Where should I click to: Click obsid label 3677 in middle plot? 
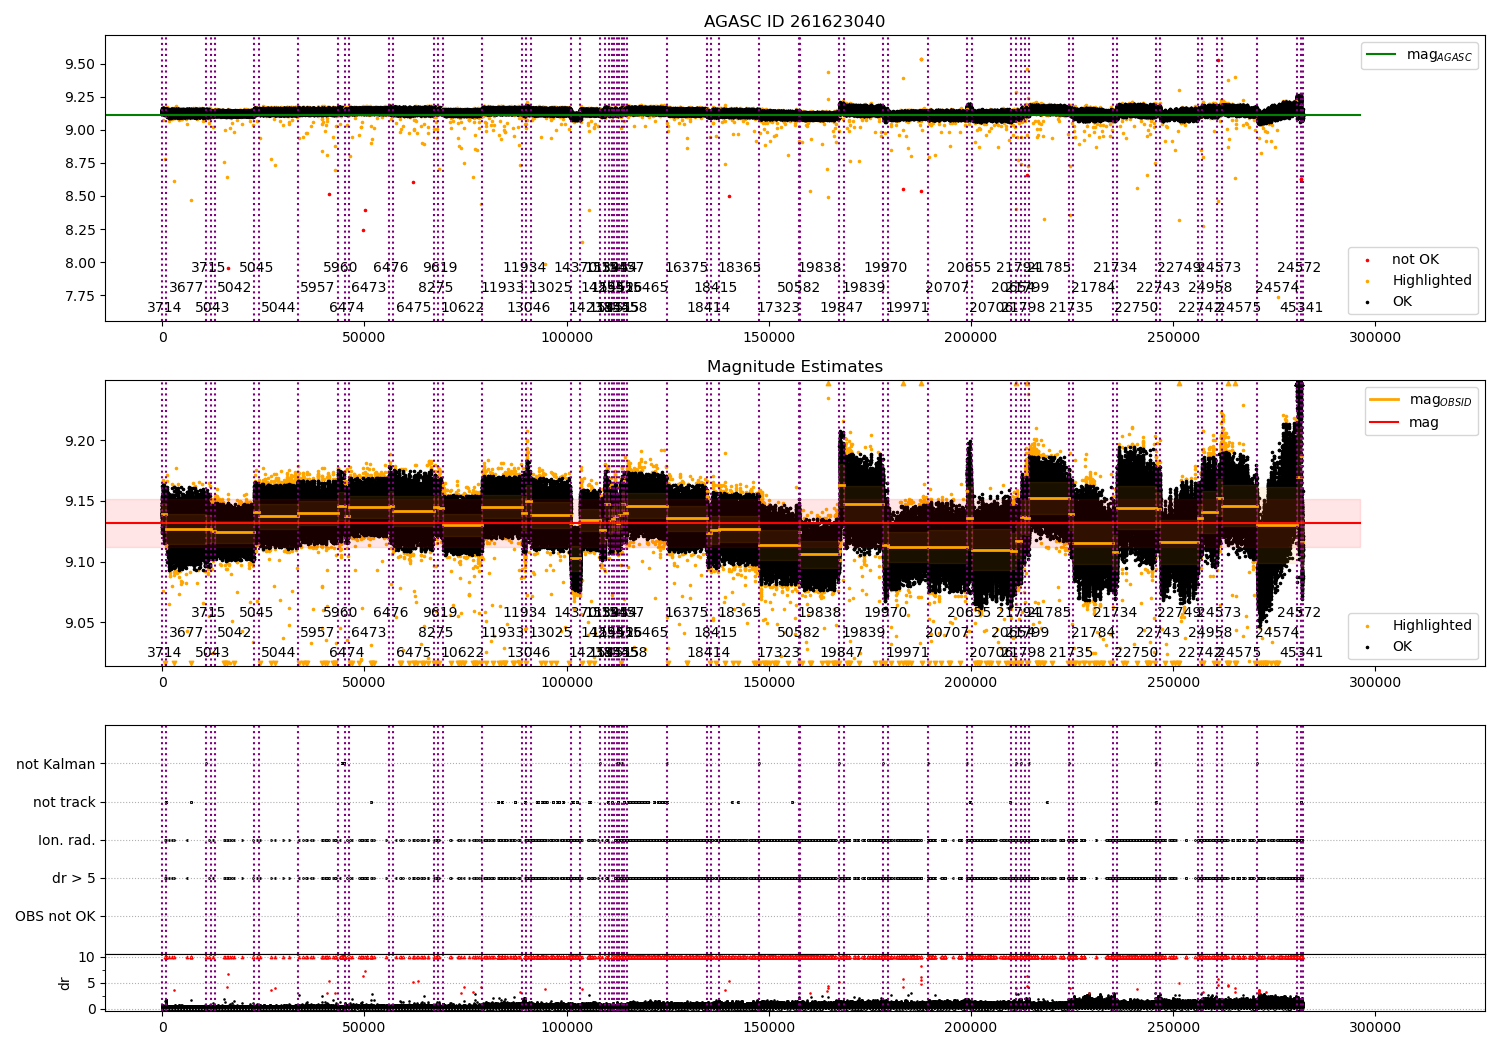pyautogui.click(x=186, y=632)
